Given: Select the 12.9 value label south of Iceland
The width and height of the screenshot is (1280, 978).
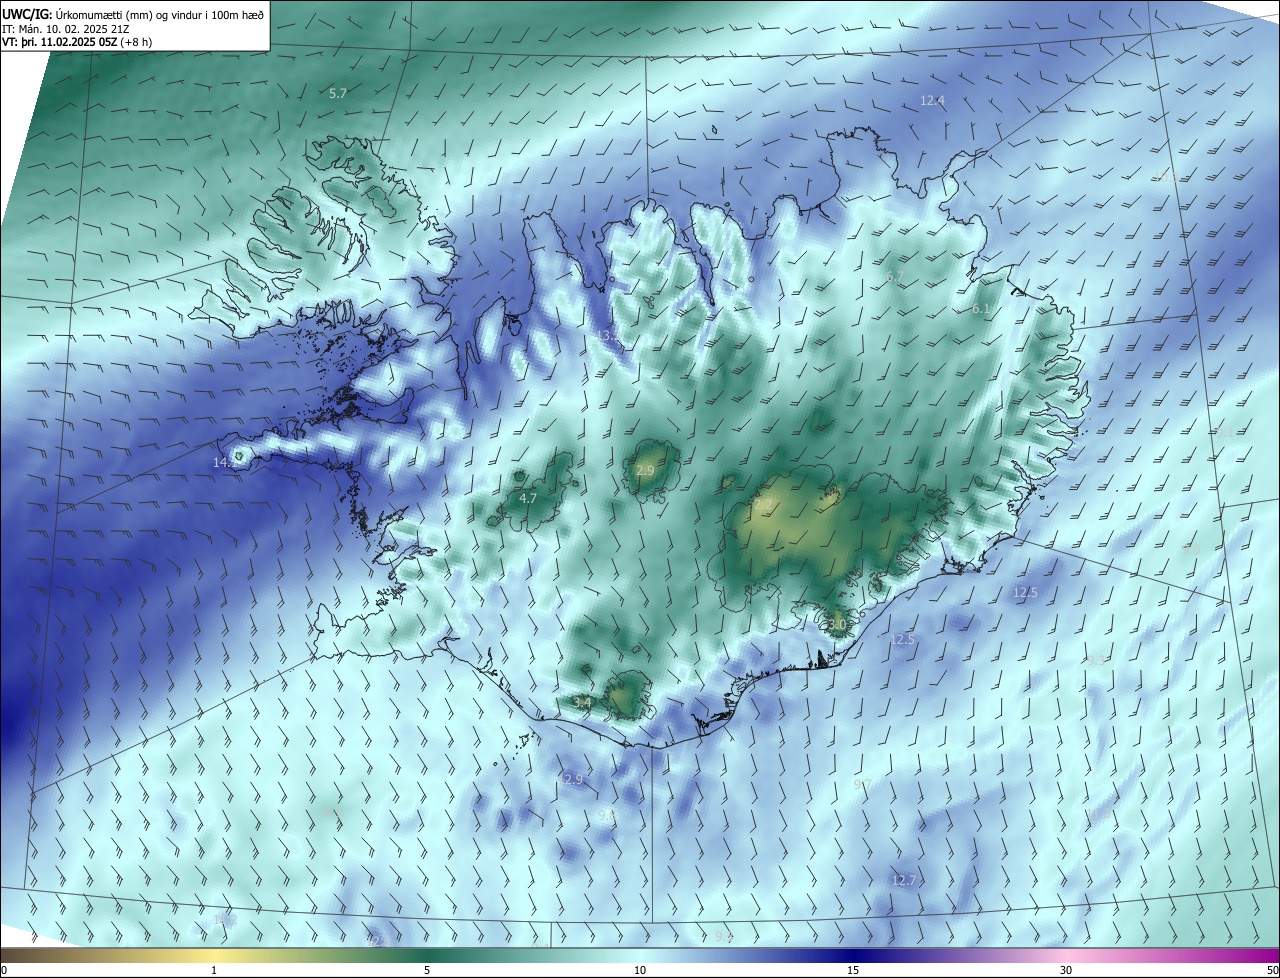Looking at the screenshot, I should (570, 779).
